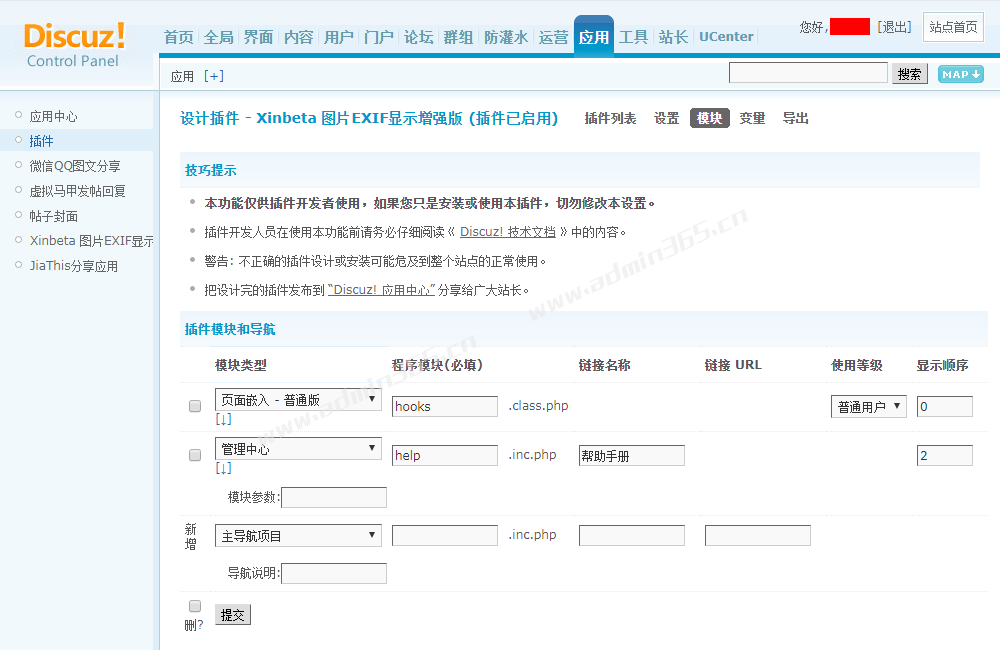Click the Discuz! Control Panel logo
This screenshot has height=650, width=1000.
(74, 45)
